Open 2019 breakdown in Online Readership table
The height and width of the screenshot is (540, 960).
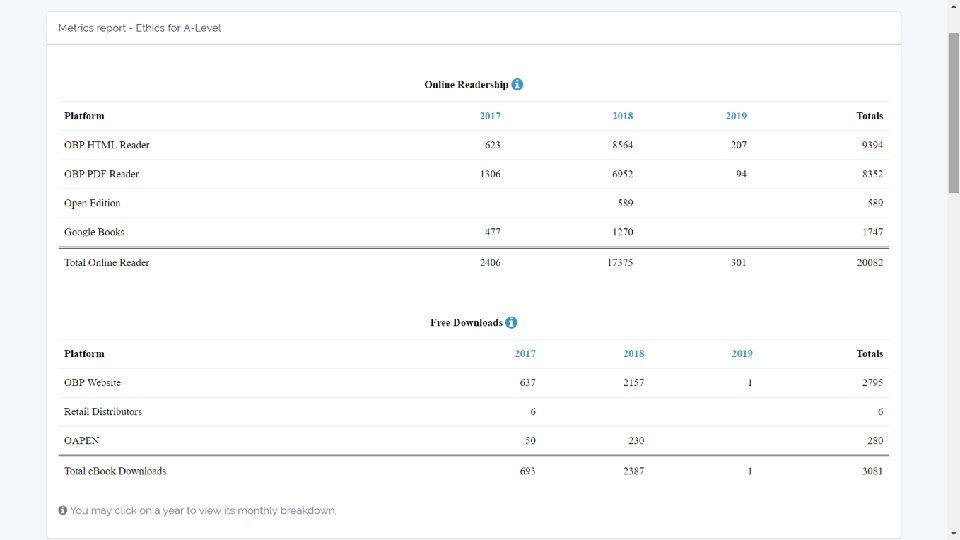[736, 116]
